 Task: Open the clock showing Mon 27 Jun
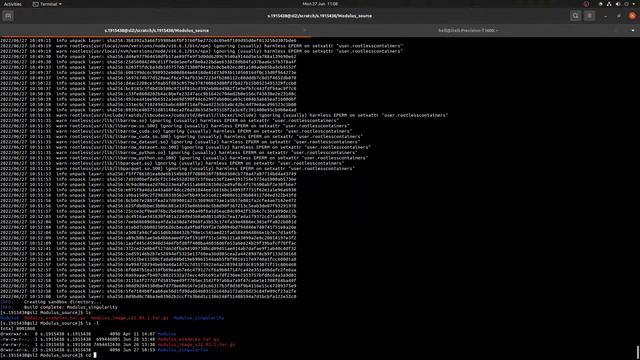(320, 4)
